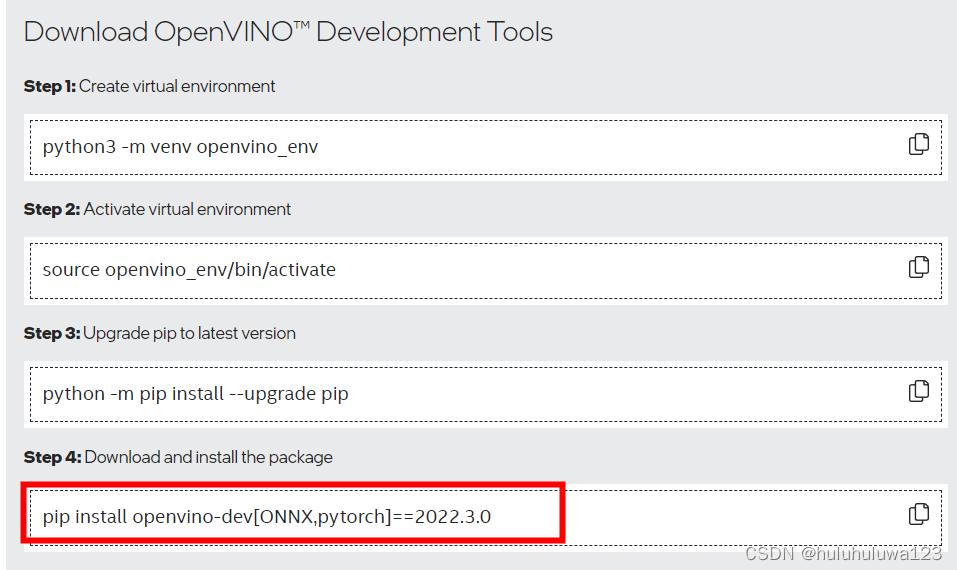Copy the pip upgrade command
Viewport: 957px width, 570px height.
[x=919, y=391]
